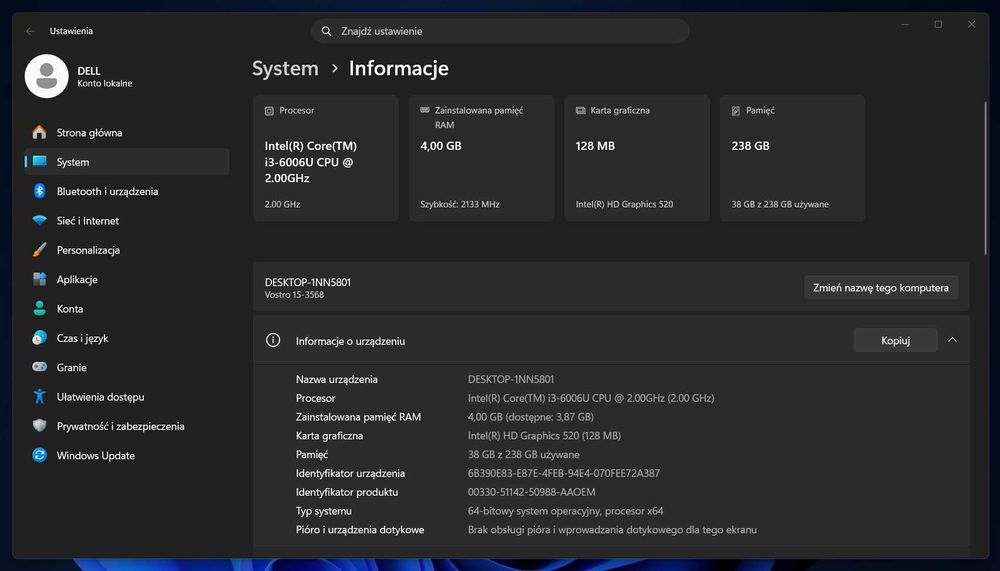1000x571 pixels.
Task: Click the System monitor icon in sidebar
Action: [x=40, y=161]
